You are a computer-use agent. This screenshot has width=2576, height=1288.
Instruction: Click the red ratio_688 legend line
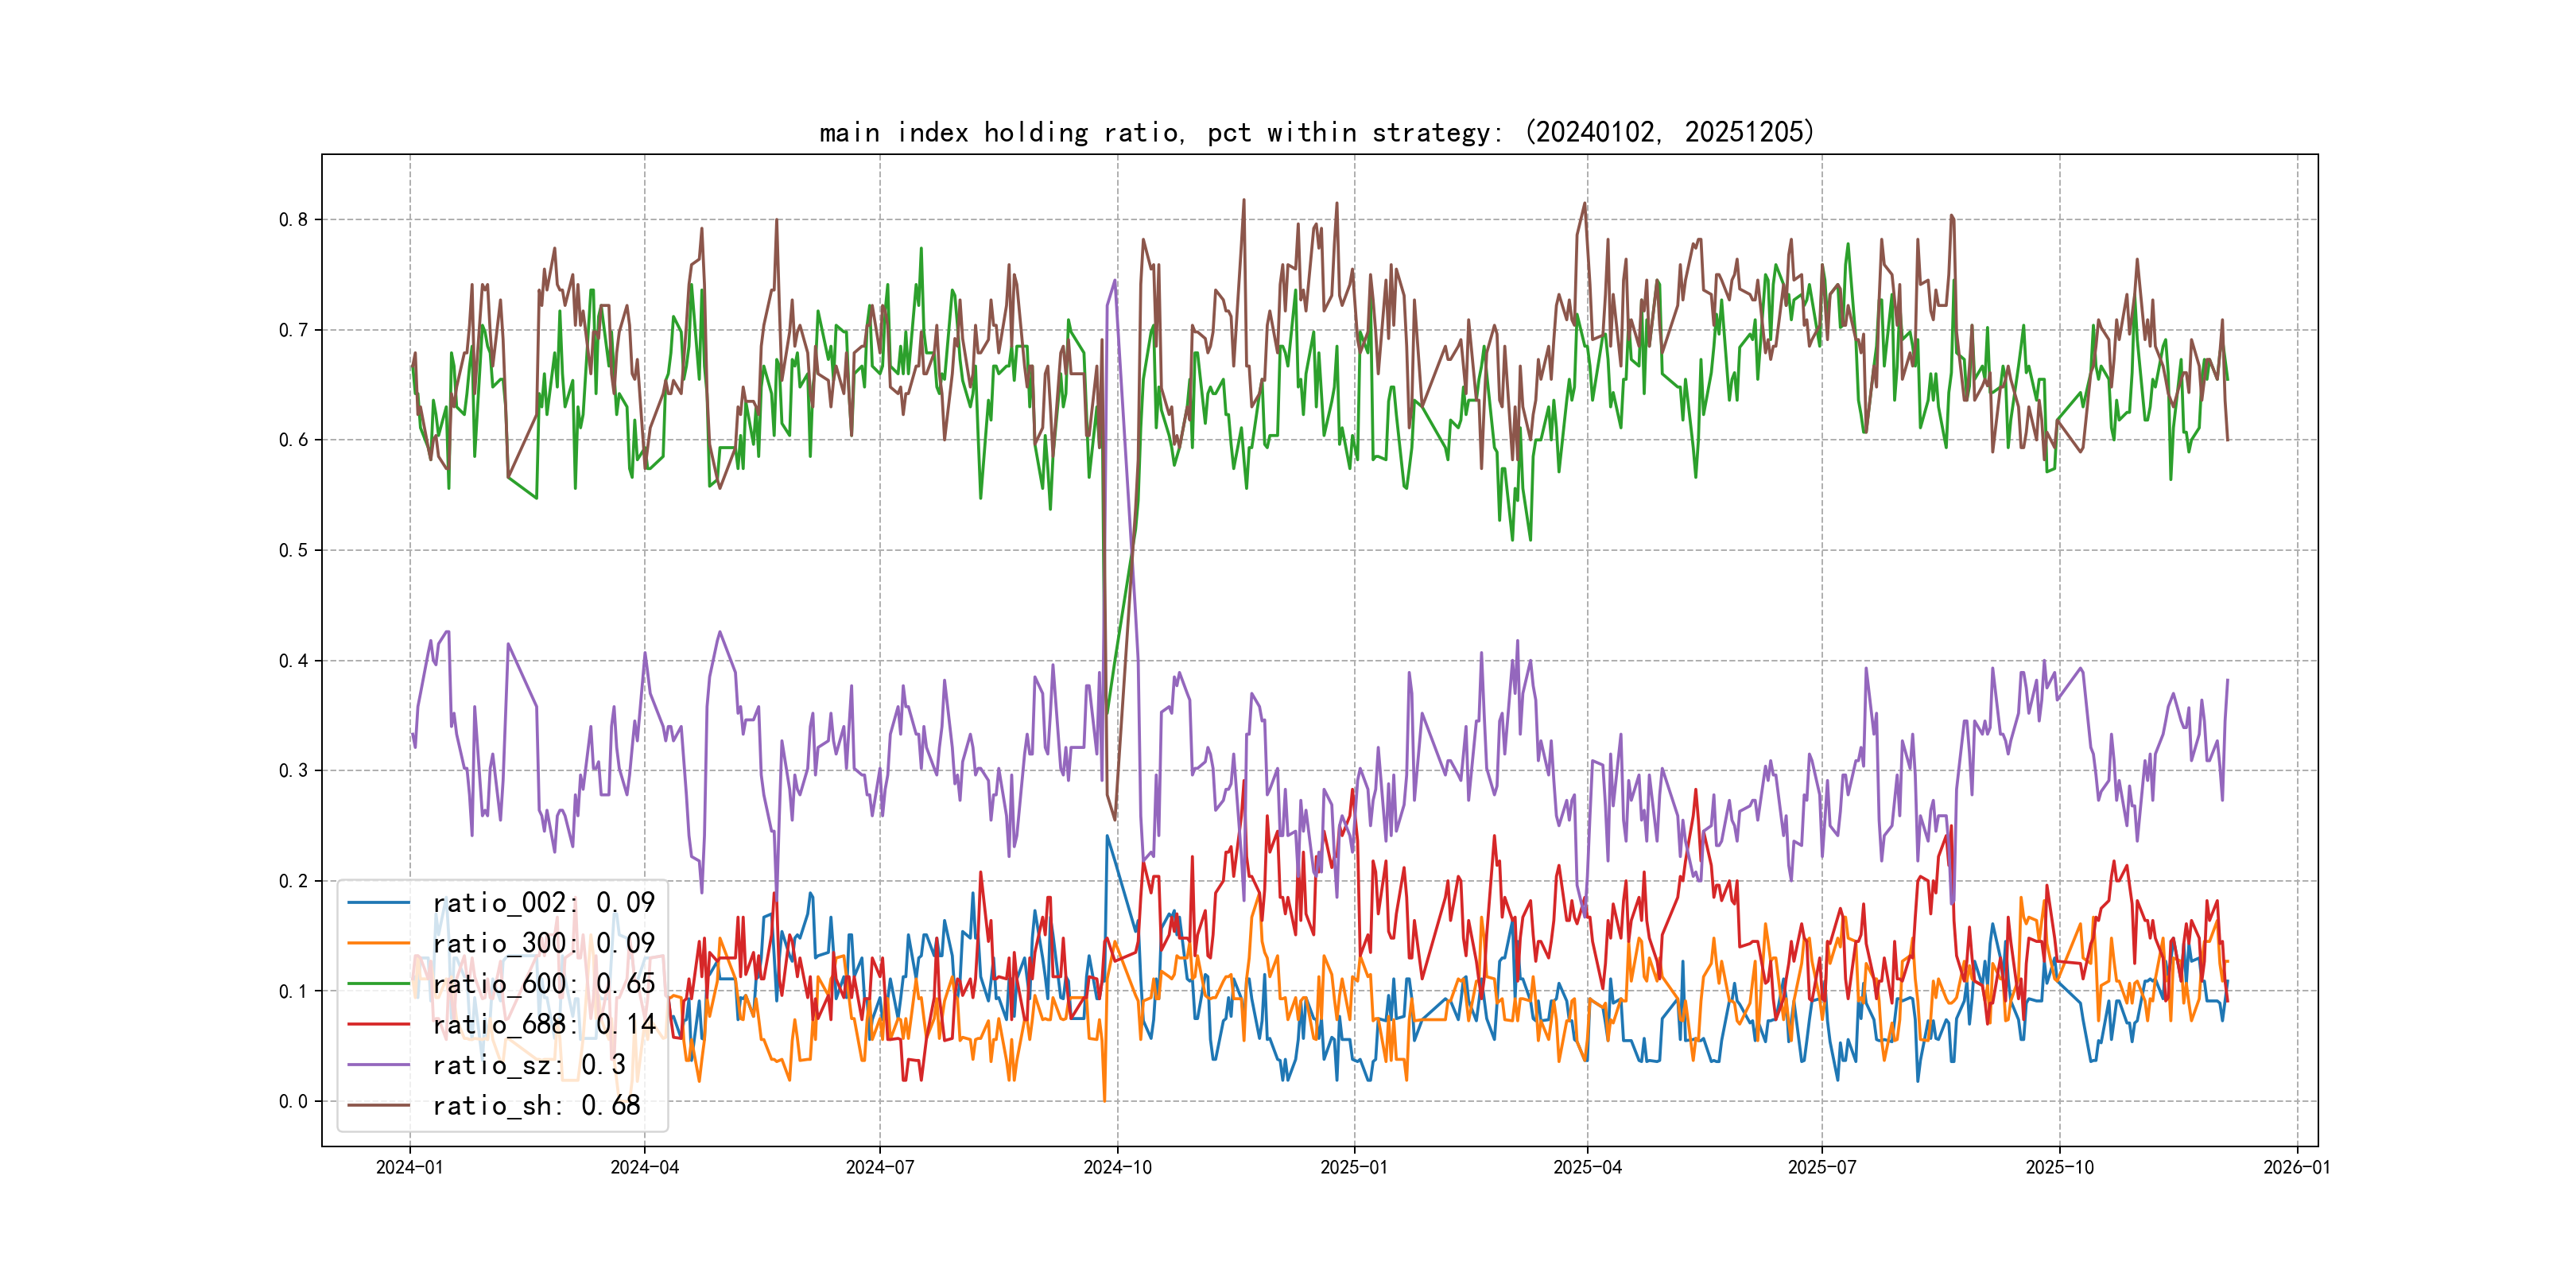(379, 1024)
